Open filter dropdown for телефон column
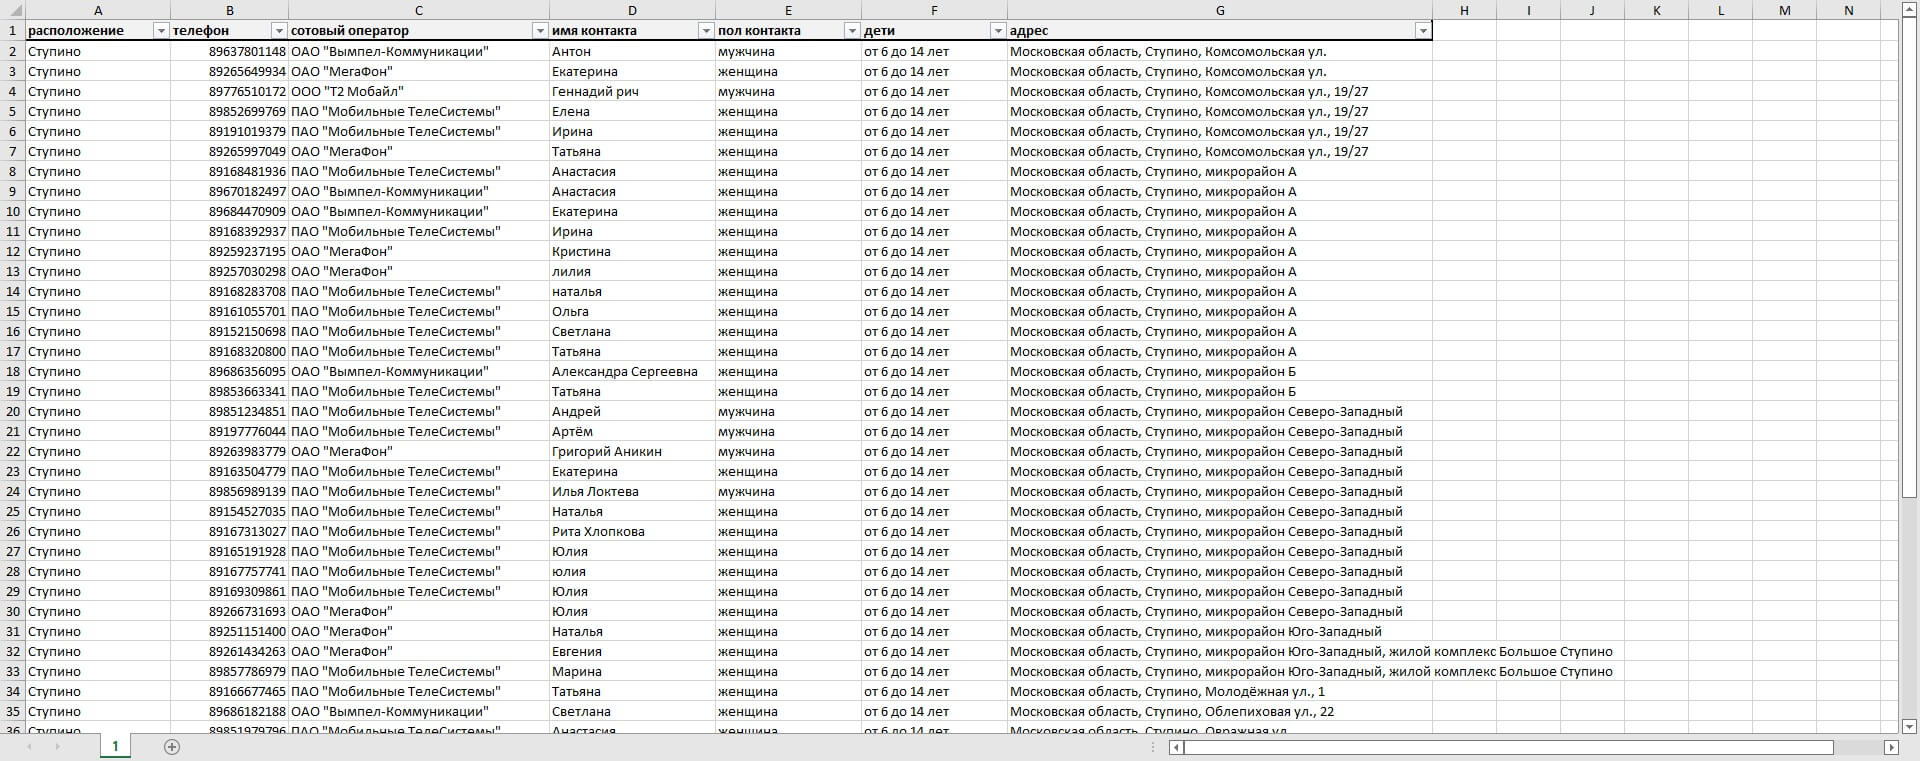The image size is (1920, 761). [280, 31]
